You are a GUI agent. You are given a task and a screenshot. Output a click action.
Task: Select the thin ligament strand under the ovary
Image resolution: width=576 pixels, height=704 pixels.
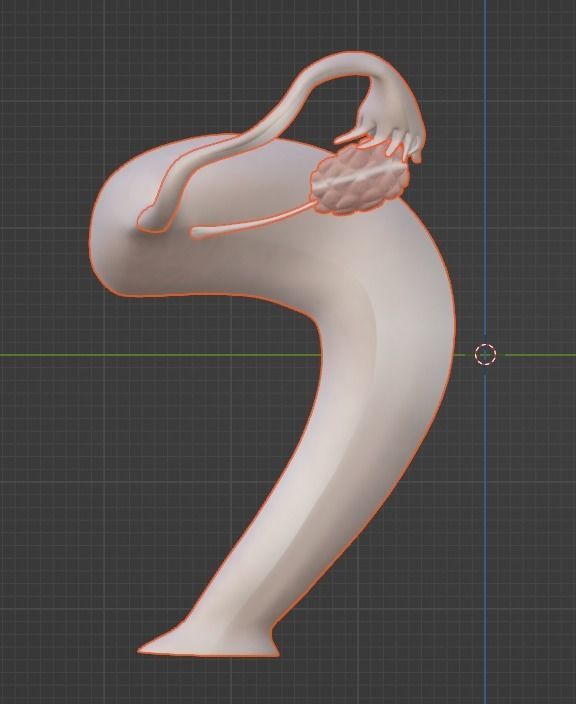click(x=251, y=220)
